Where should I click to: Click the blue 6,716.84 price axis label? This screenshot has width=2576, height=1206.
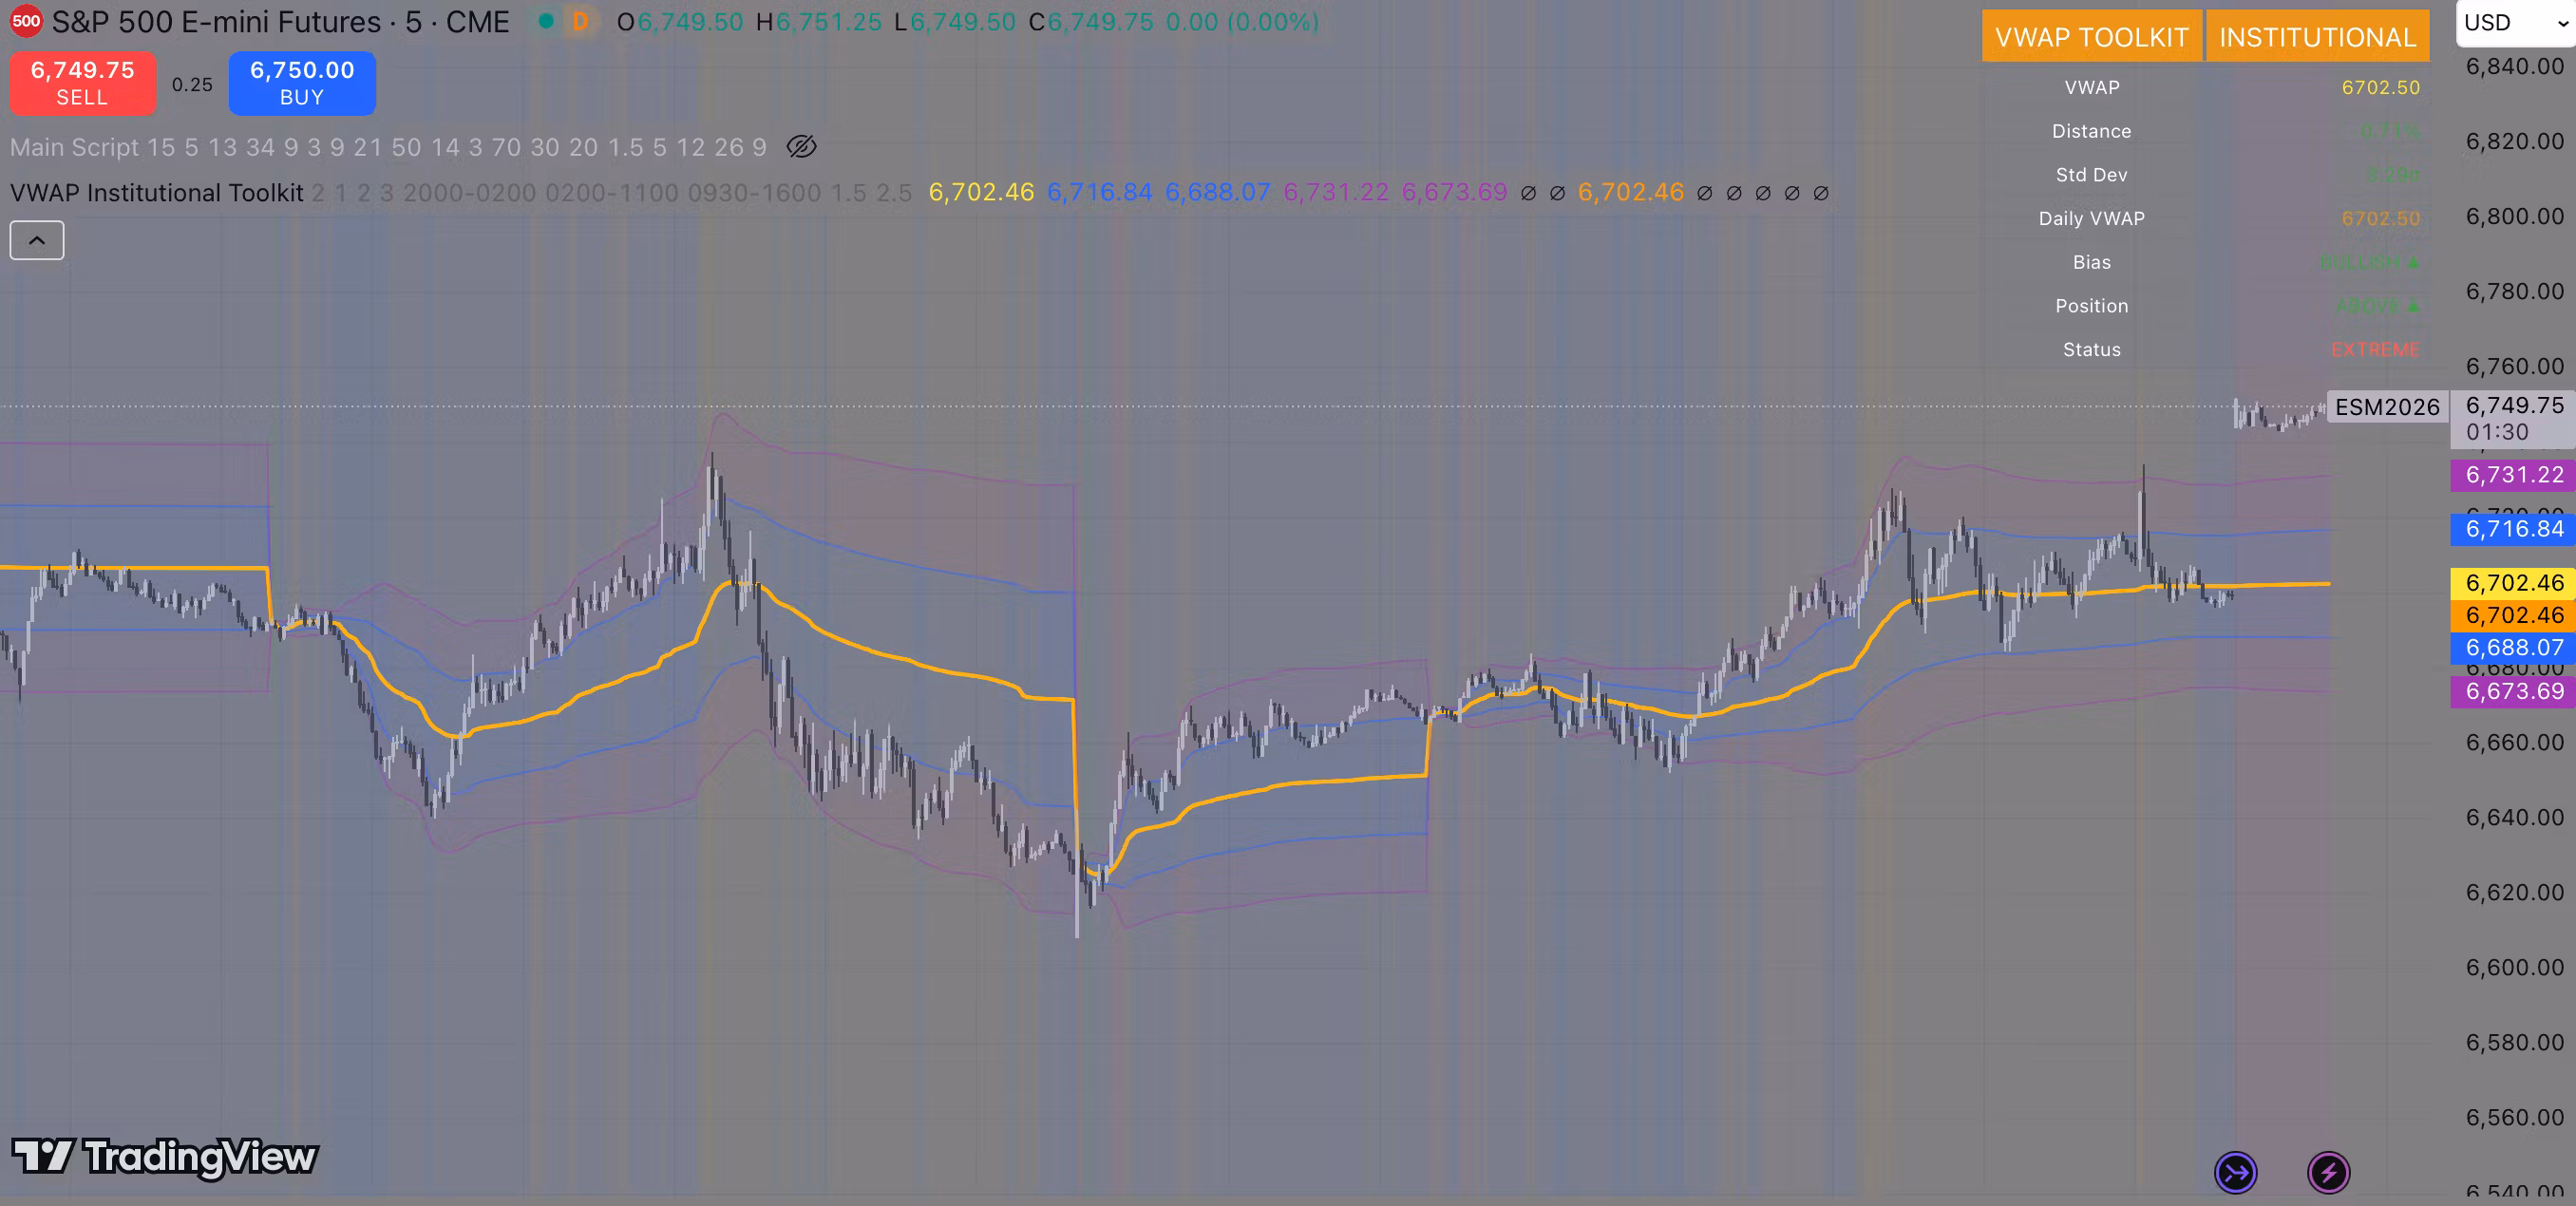(x=2513, y=529)
